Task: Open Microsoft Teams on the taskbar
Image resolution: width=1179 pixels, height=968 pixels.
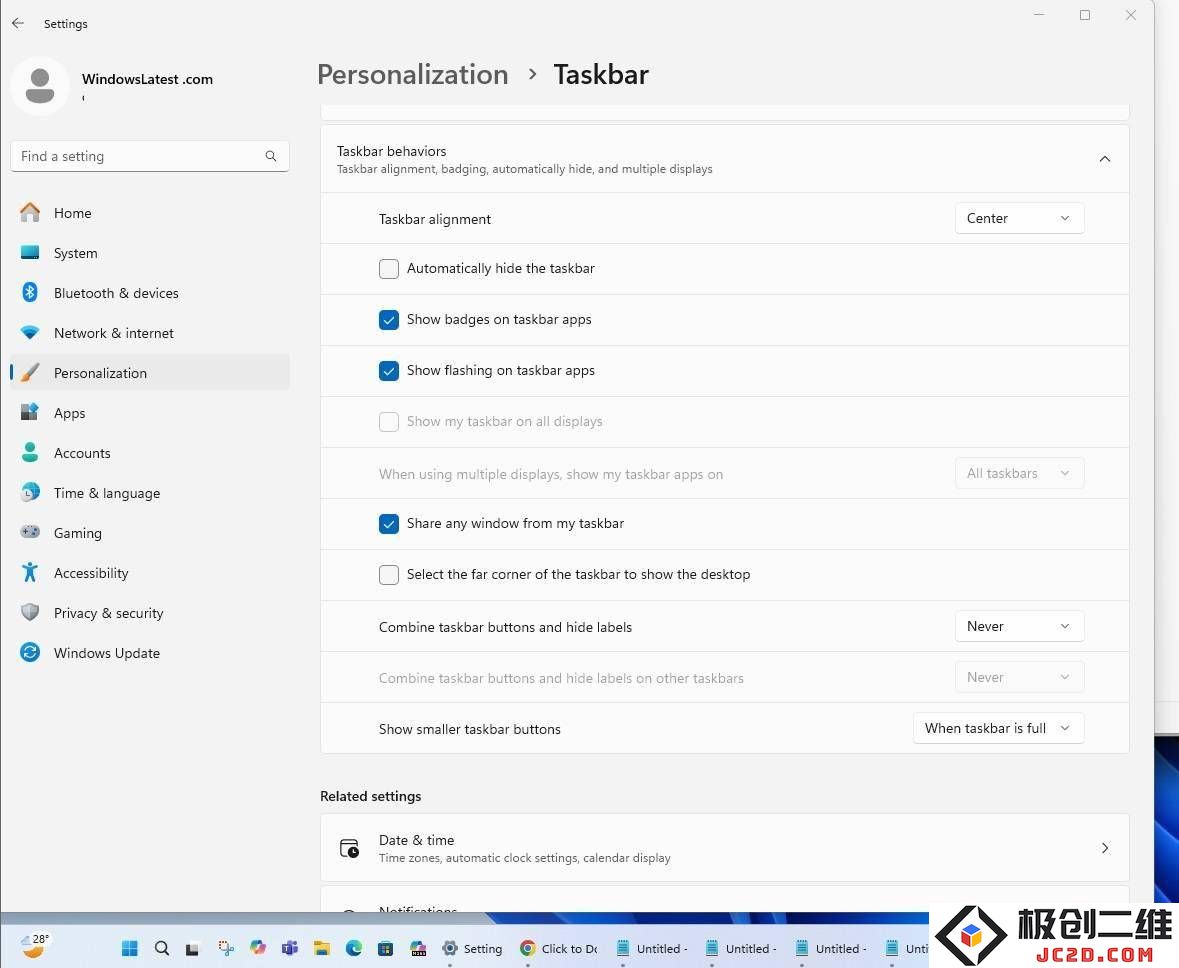Action: [289, 948]
